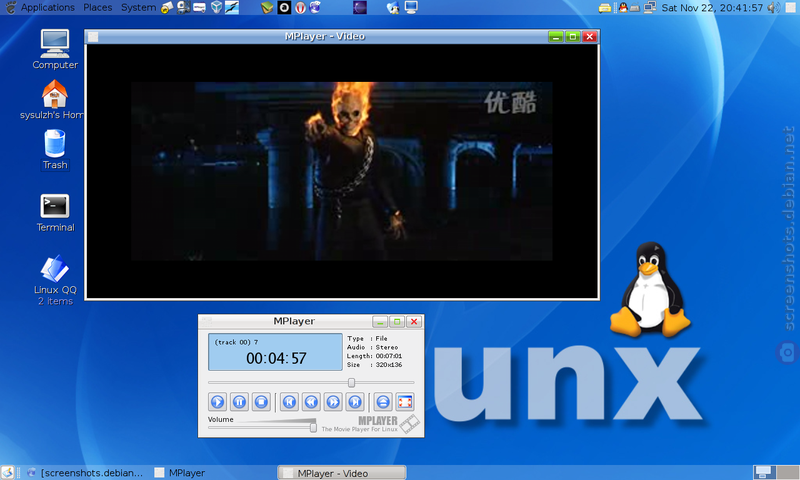
Task: Click the keyboard indicator tray icon
Action: pyautogui.click(x=635, y=8)
